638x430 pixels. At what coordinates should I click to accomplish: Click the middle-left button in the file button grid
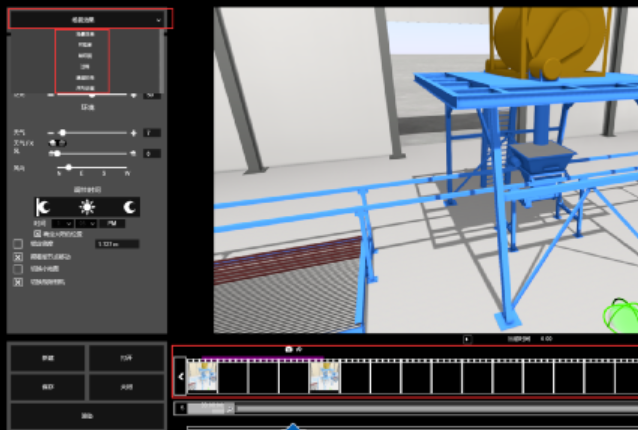point(48,386)
